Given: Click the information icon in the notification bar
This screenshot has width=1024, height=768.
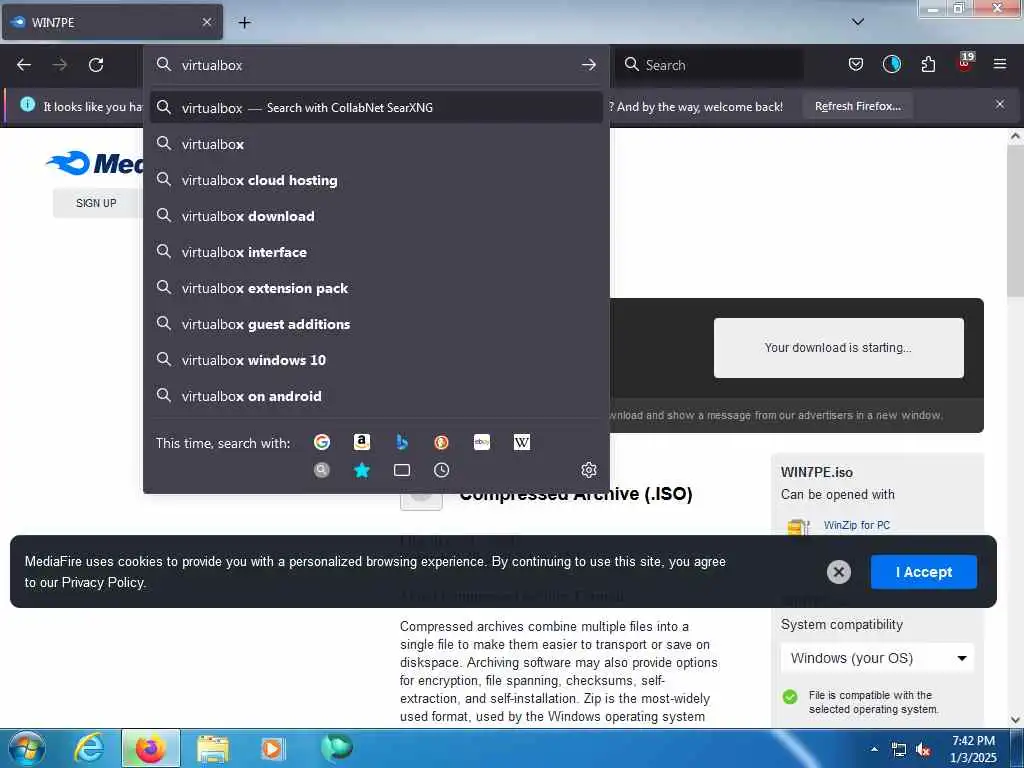Looking at the screenshot, I should click(27, 104).
